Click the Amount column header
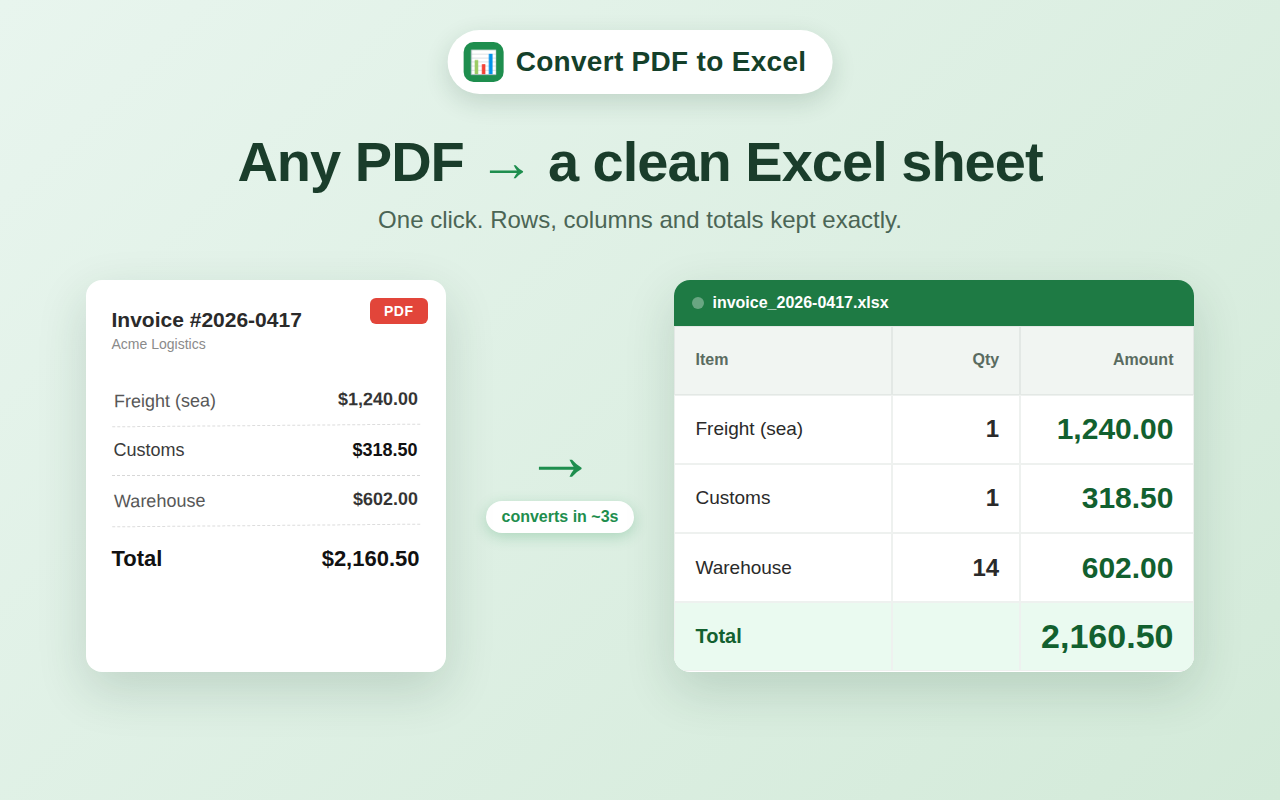 pyautogui.click(x=1107, y=360)
